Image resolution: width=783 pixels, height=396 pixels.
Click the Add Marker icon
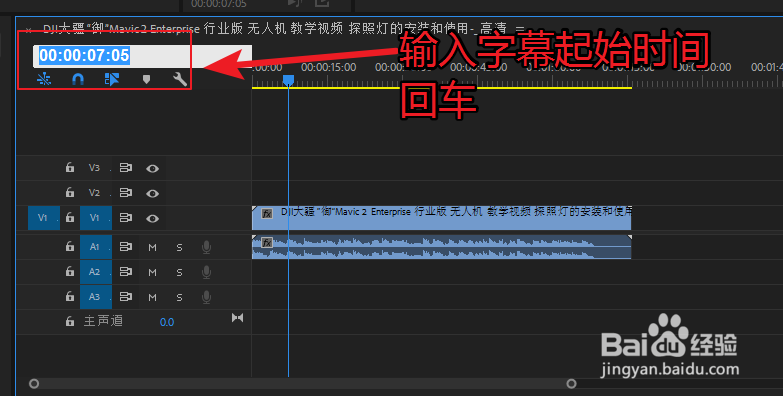146,79
